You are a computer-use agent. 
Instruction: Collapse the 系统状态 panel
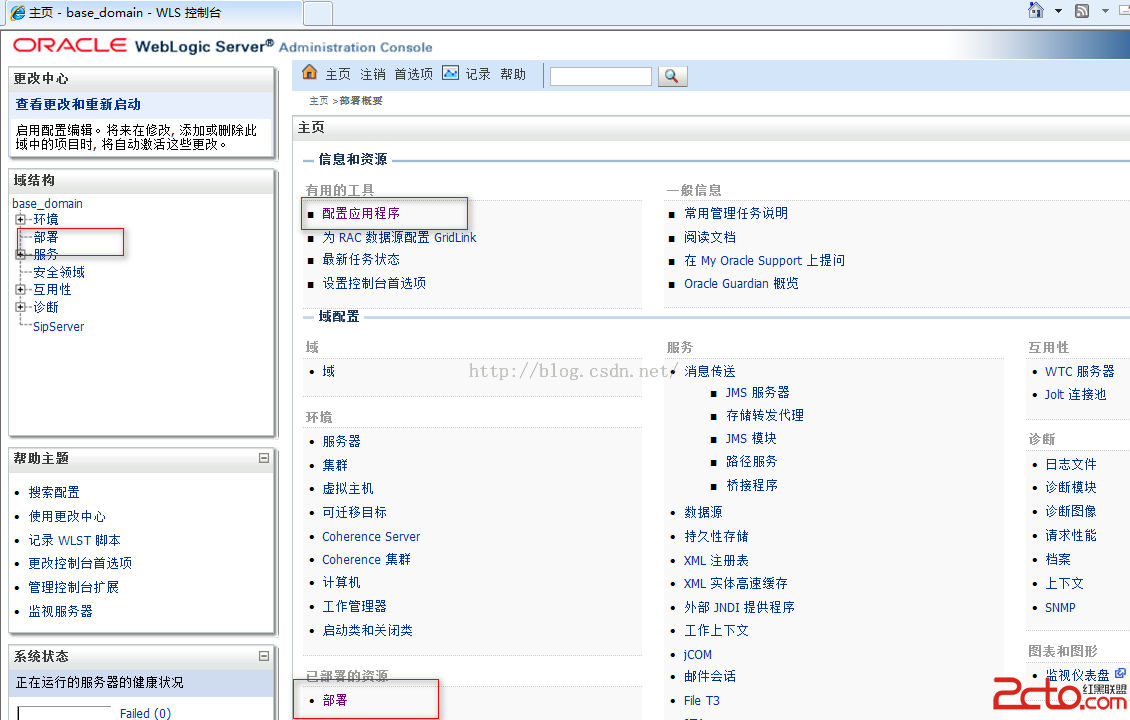coord(264,656)
